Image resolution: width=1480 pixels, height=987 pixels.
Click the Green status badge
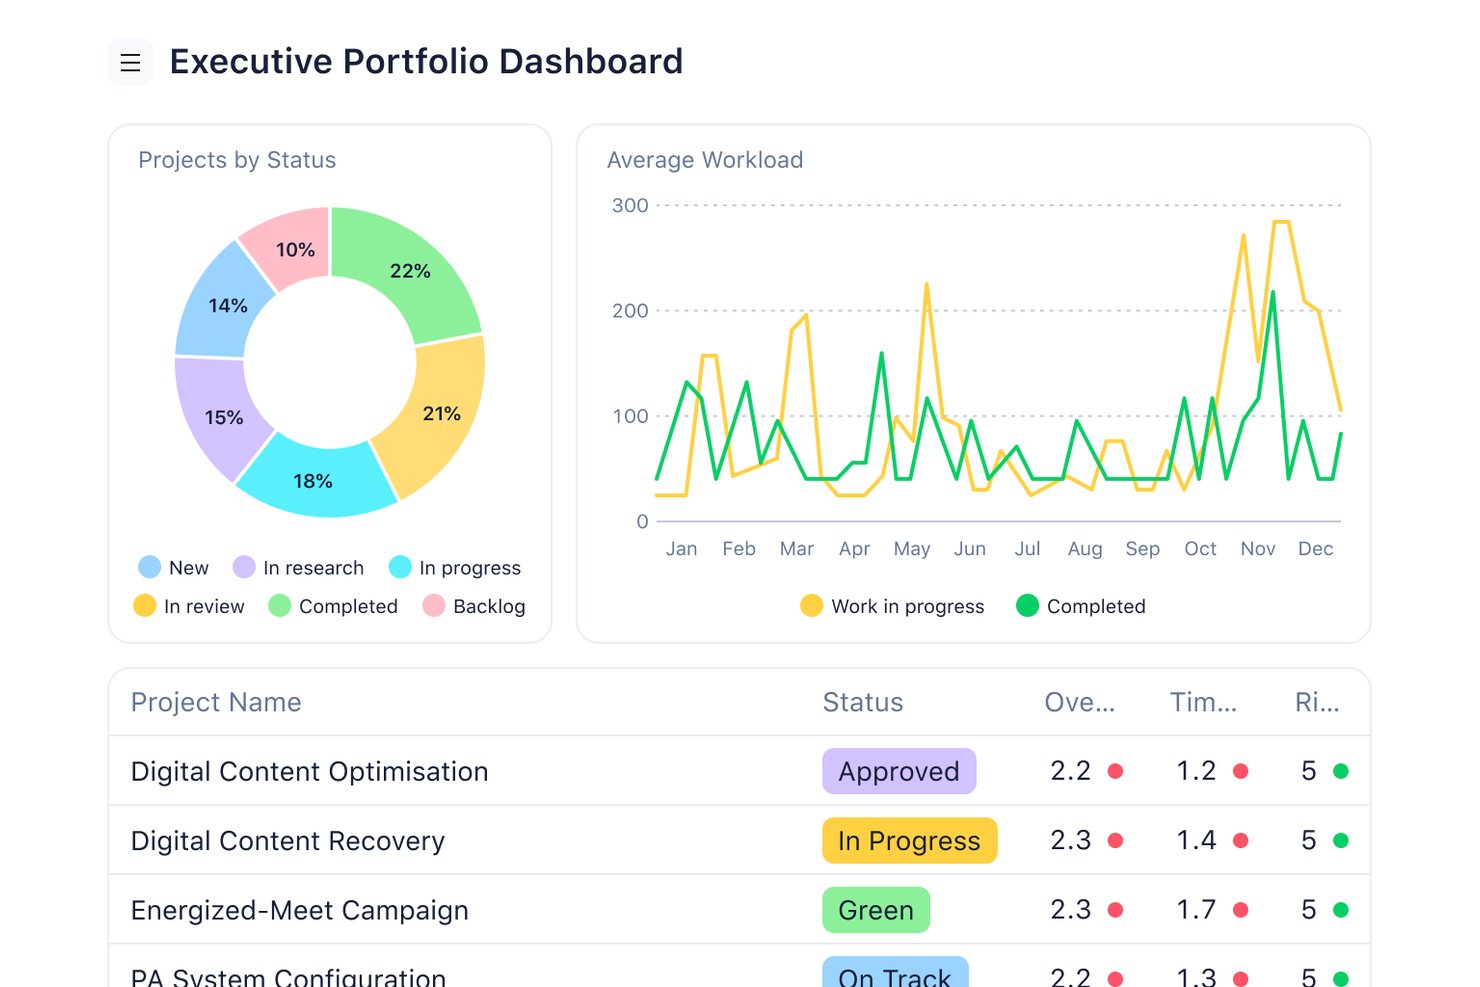pyautogui.click(x=876, y=910)
